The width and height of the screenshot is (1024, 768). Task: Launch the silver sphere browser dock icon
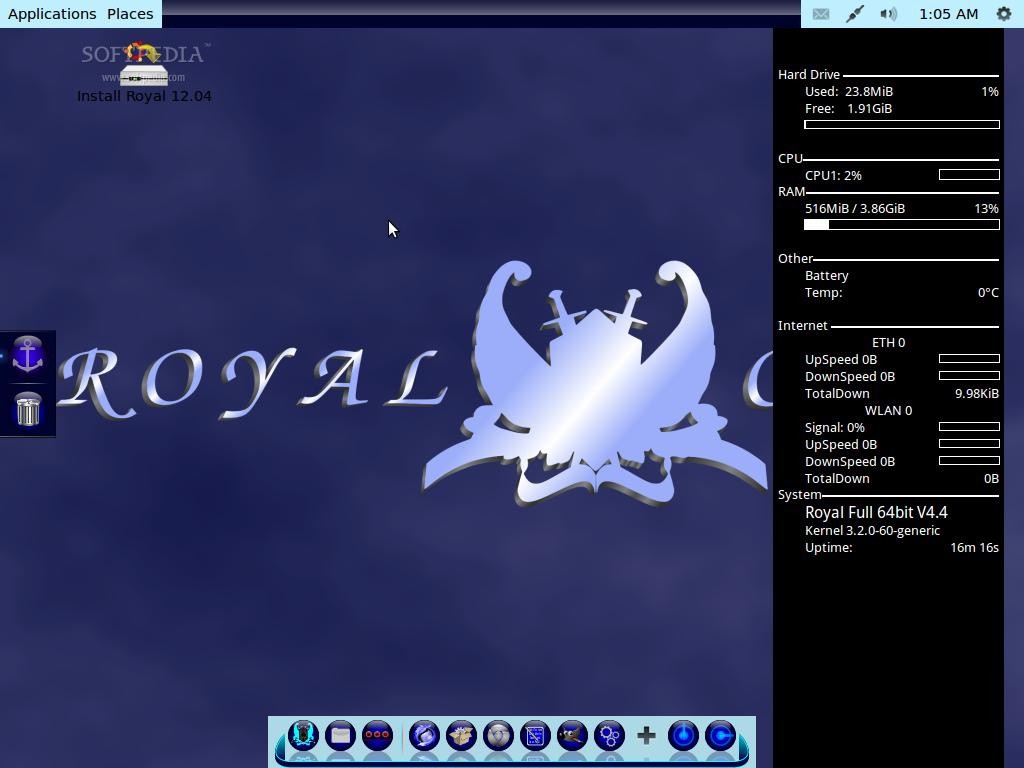click(x=498, y=735)
